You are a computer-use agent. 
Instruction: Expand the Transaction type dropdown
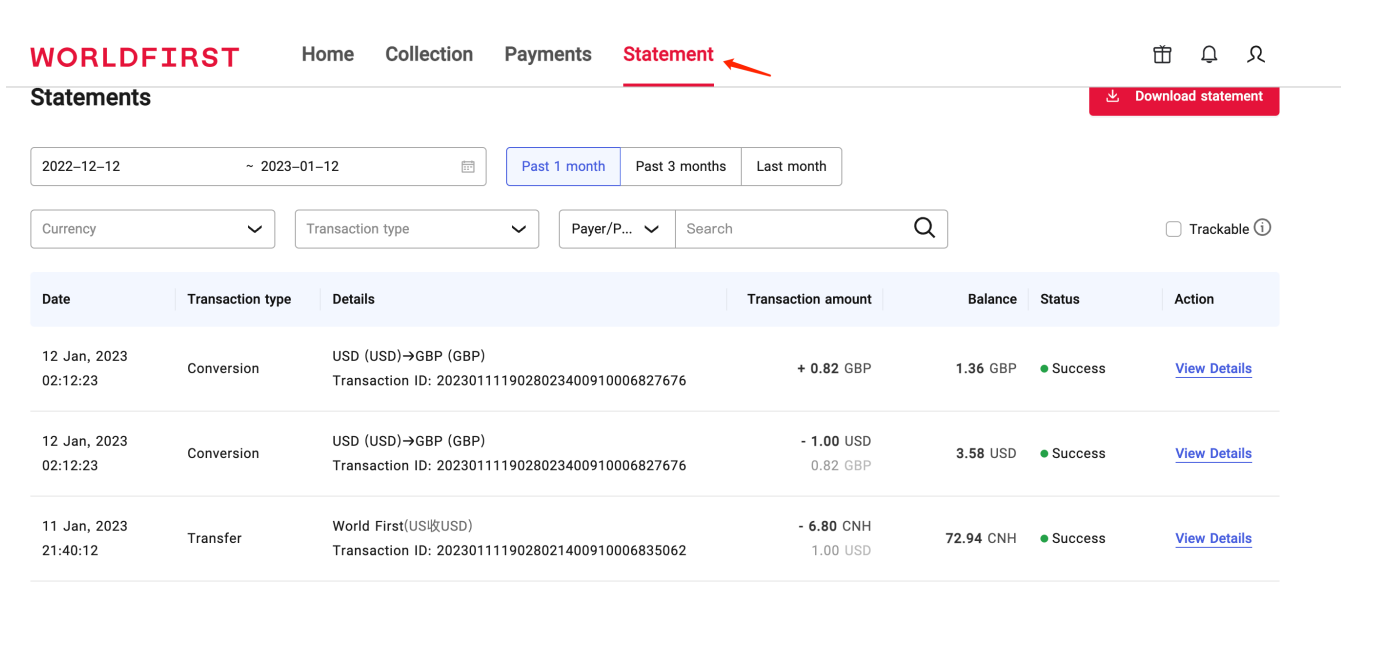click(x=417, y=229)
